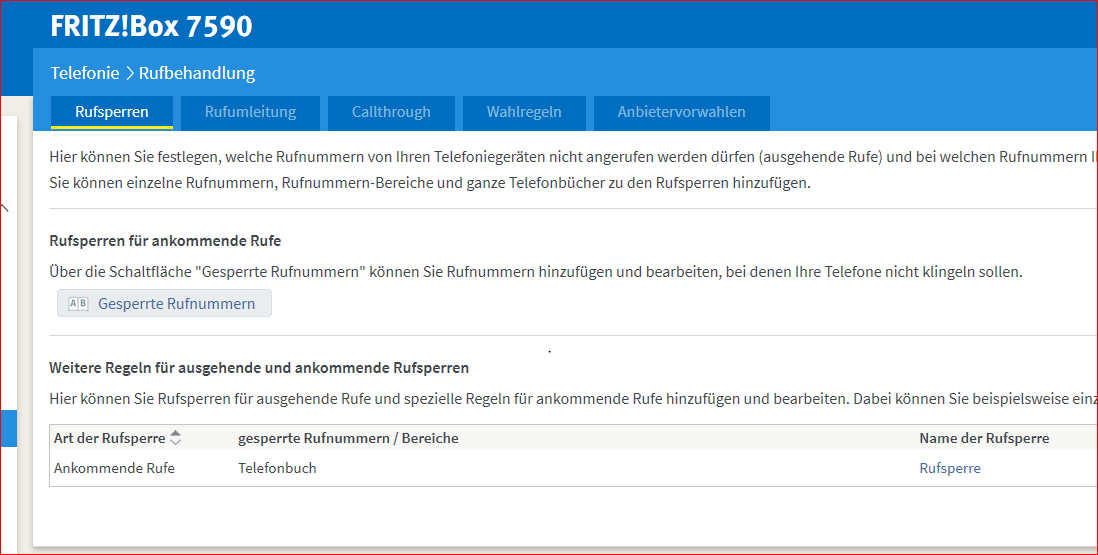Select the Callthrough tab
The width and height of the screenshot is (1098, 555).
point(391,112)
